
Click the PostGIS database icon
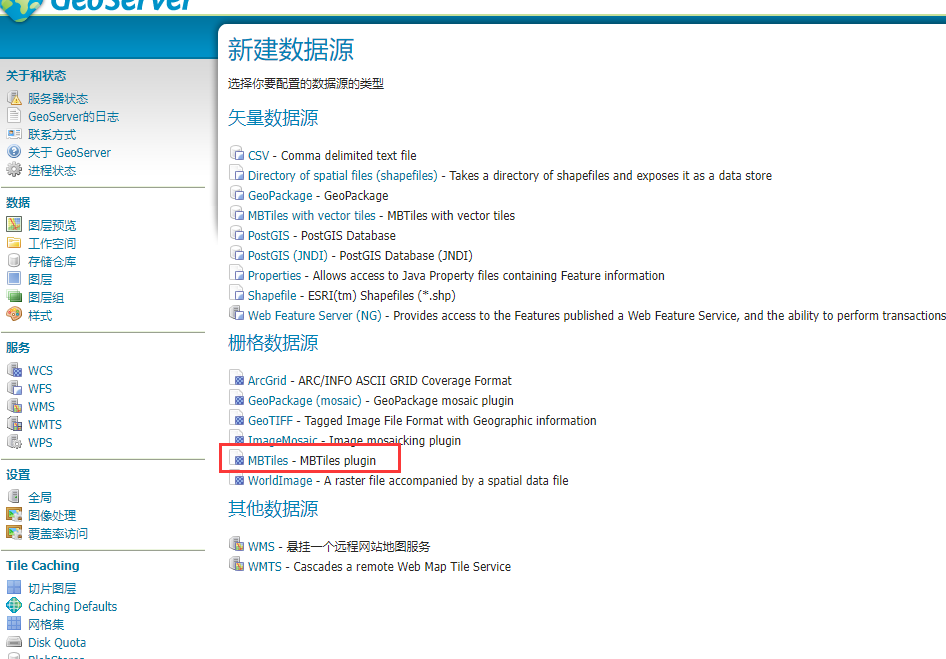[237, 235]
